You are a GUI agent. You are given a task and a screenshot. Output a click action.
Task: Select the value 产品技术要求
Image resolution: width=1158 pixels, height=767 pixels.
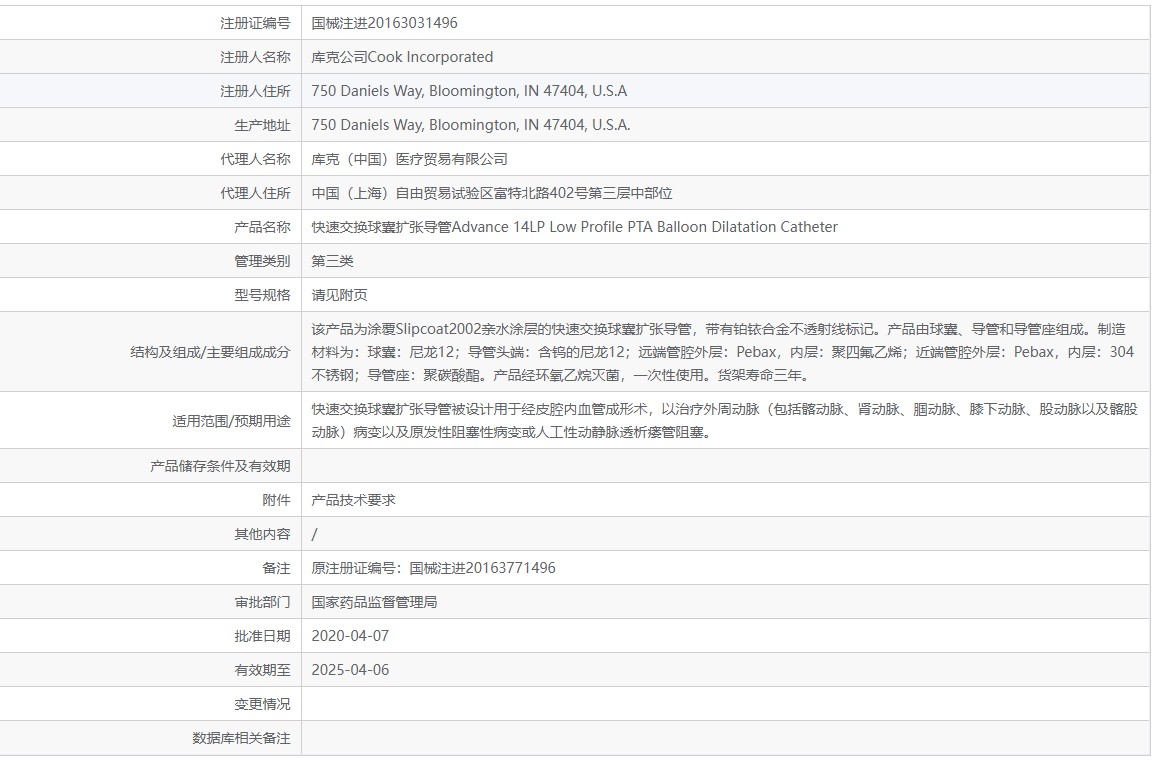click(x=353, y=500)
